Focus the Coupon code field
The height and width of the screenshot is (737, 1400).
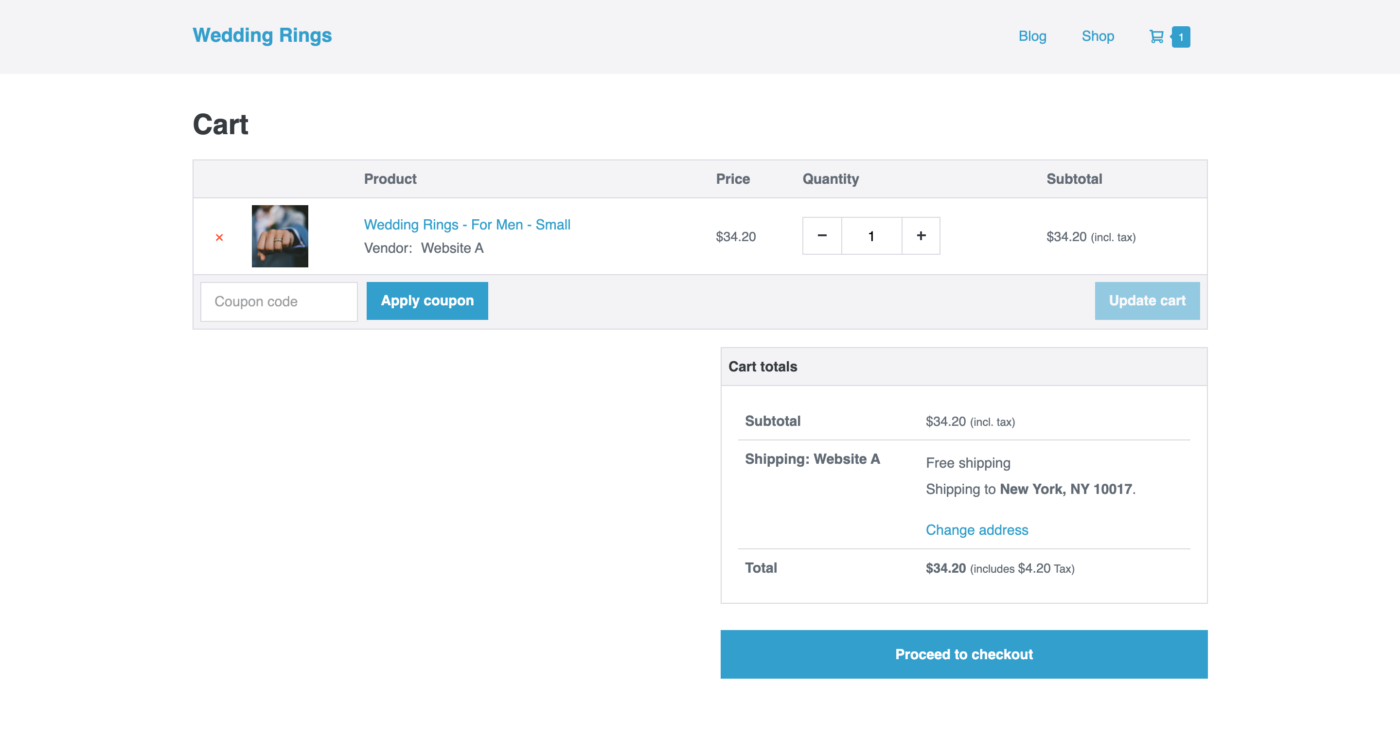click(279, 302)
